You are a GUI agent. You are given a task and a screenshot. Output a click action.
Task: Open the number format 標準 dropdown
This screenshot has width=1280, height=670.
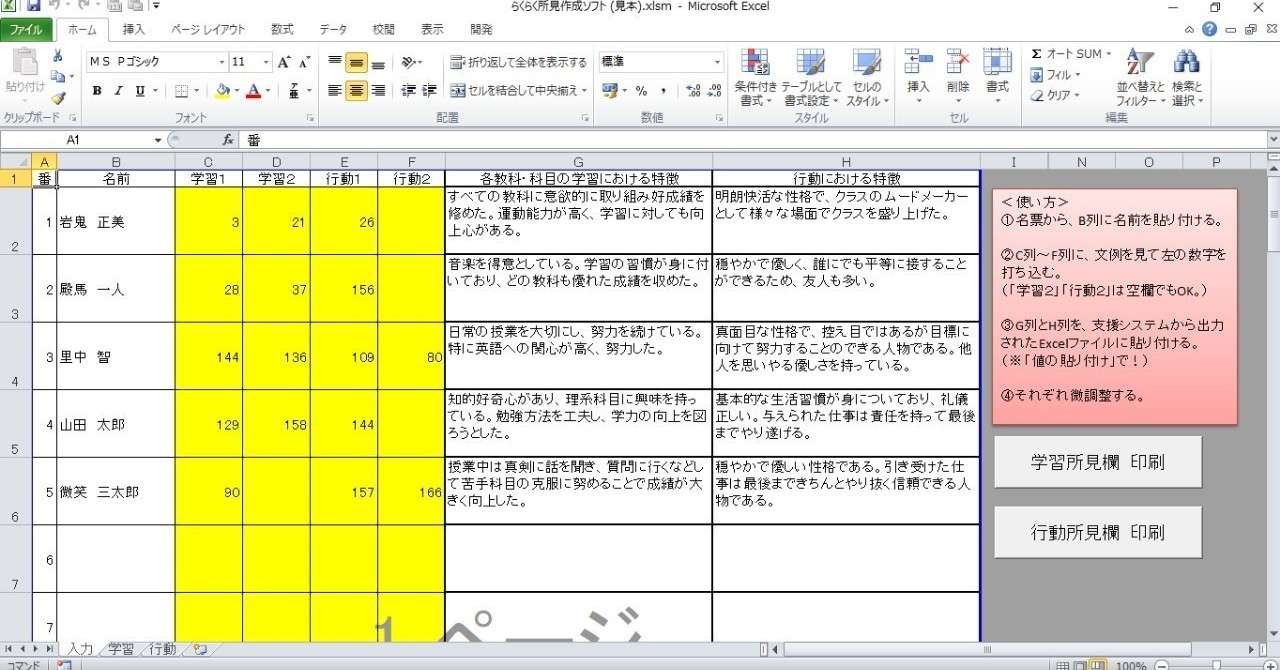point(717,62)
